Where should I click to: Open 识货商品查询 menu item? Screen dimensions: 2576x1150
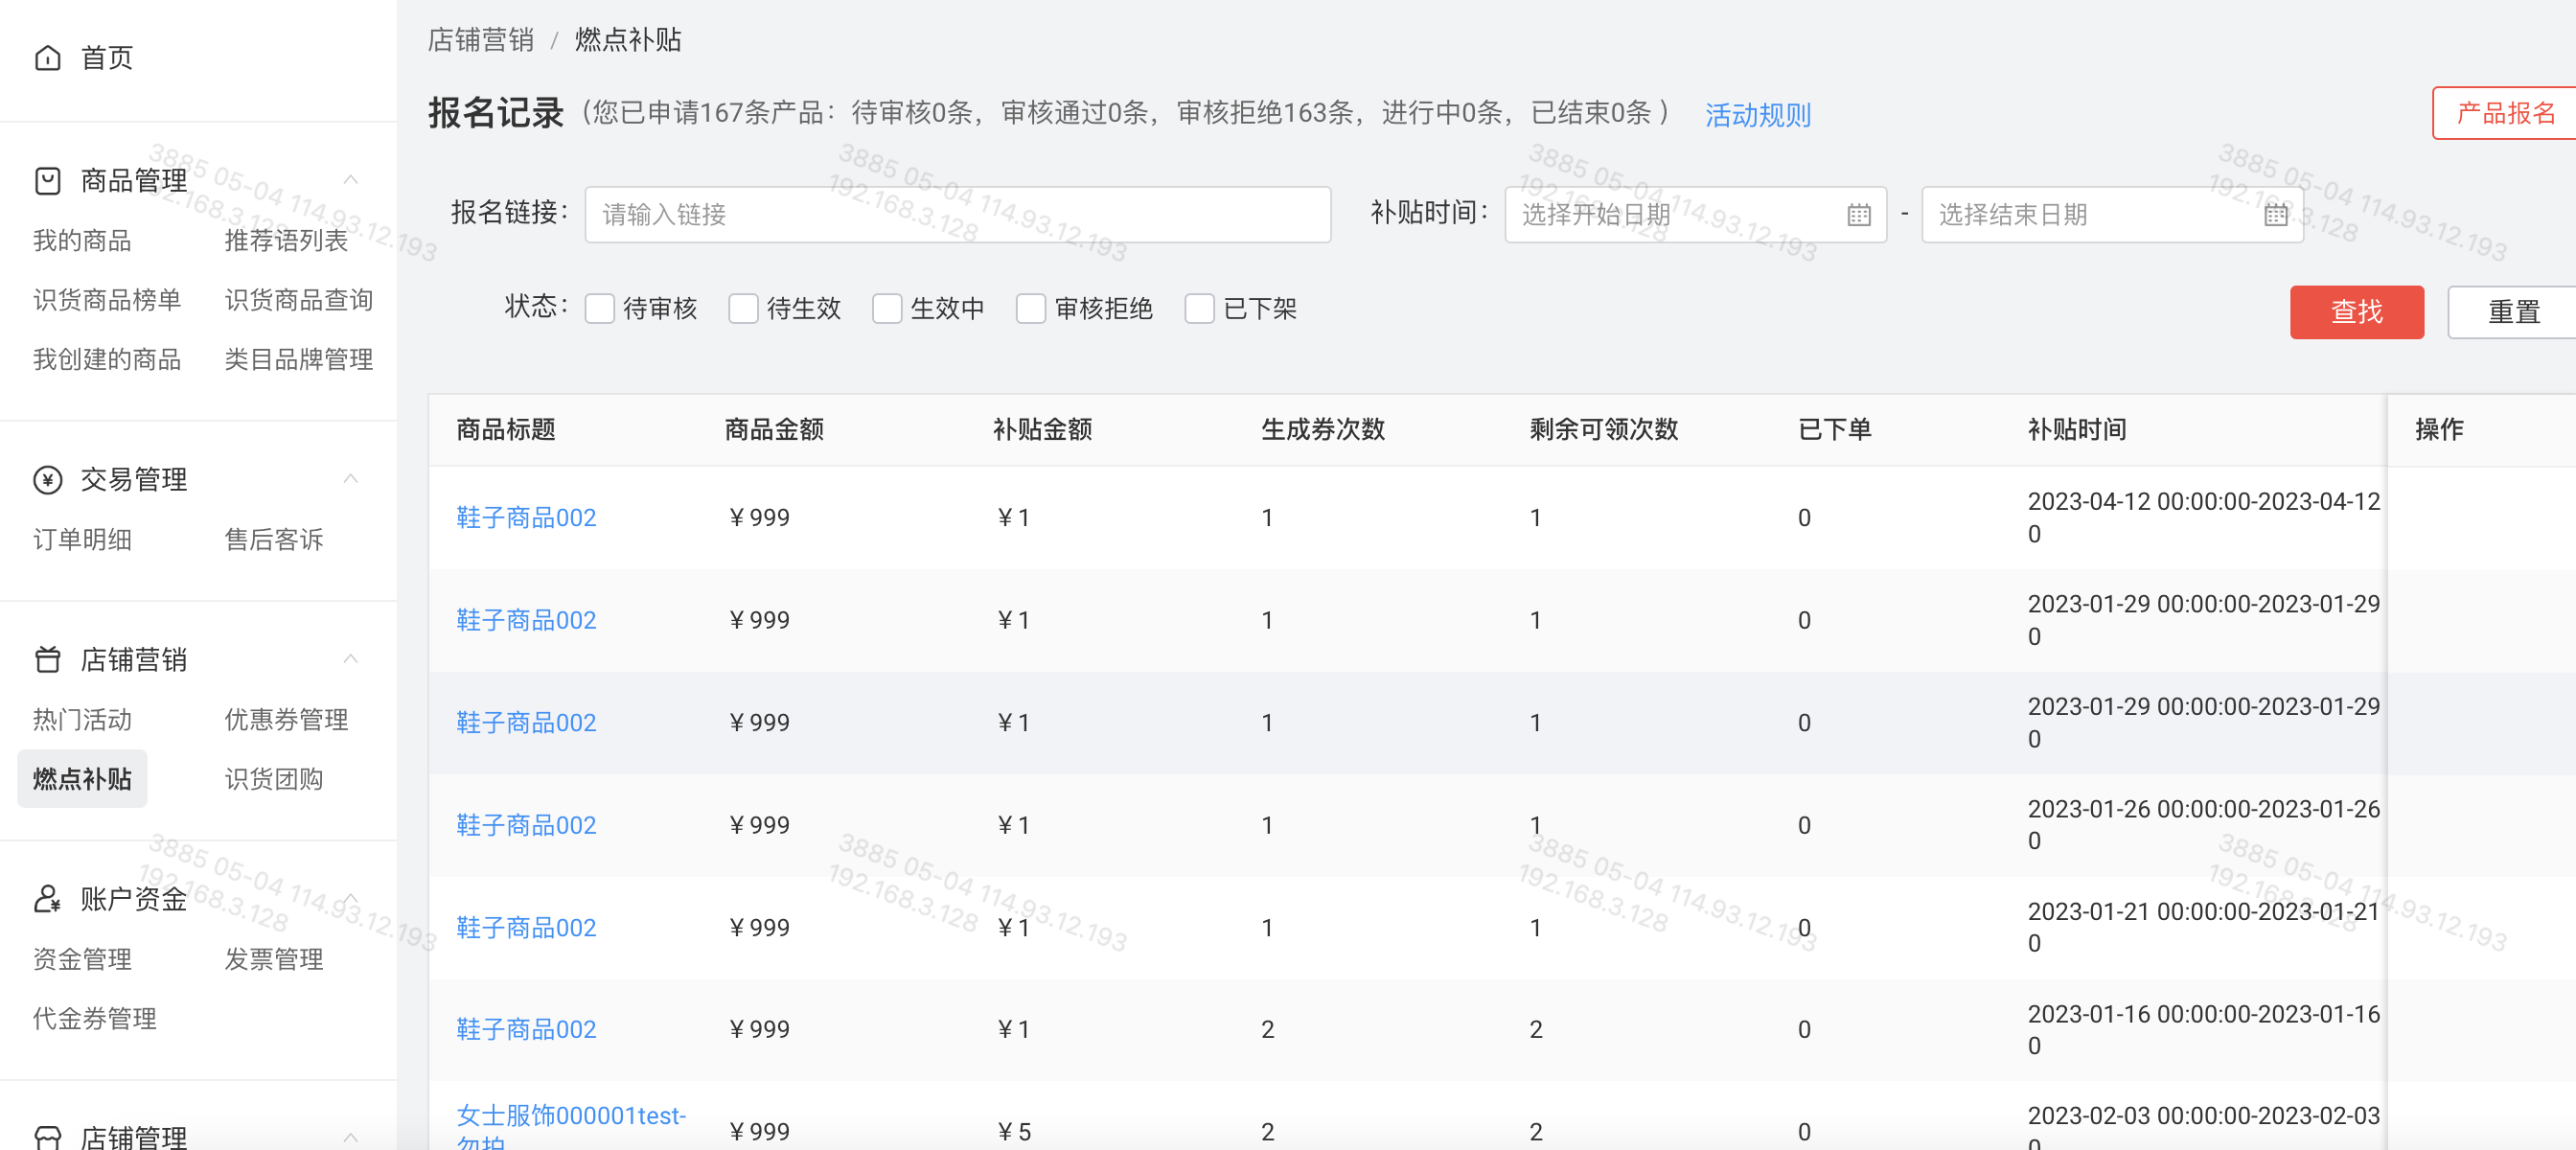tap(298, 300)
